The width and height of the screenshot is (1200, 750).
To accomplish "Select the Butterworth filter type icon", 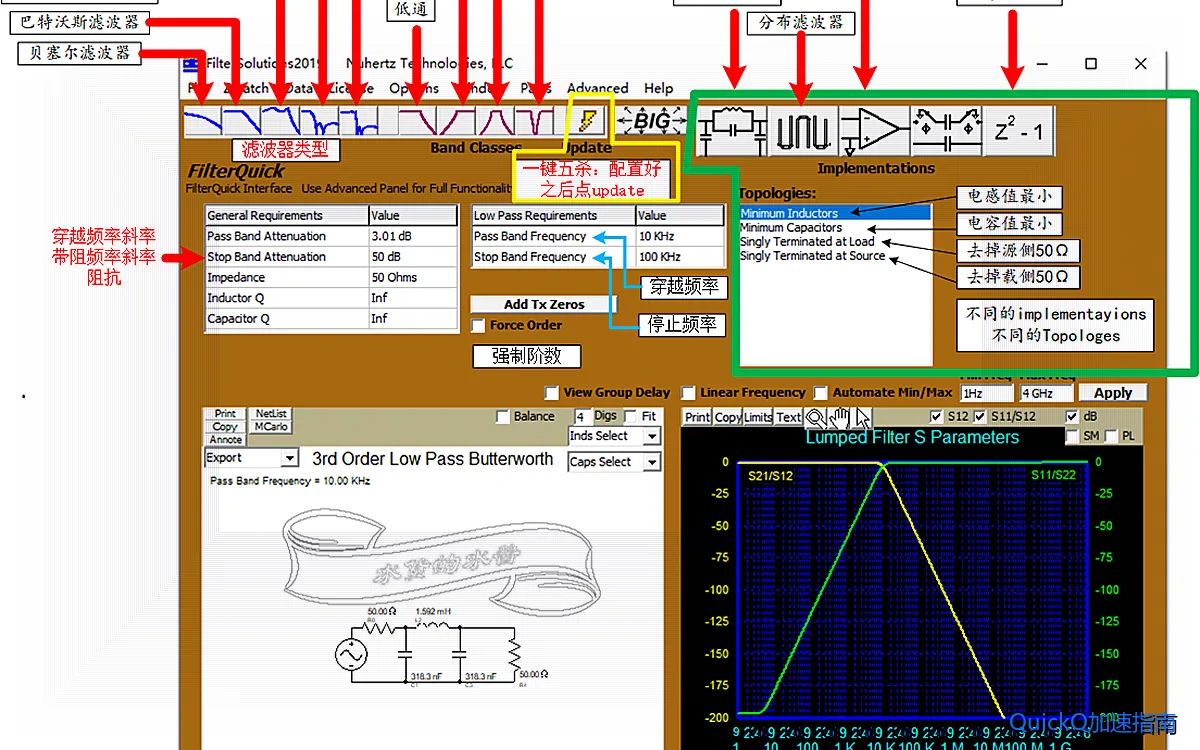I will [x=241, y=121].
